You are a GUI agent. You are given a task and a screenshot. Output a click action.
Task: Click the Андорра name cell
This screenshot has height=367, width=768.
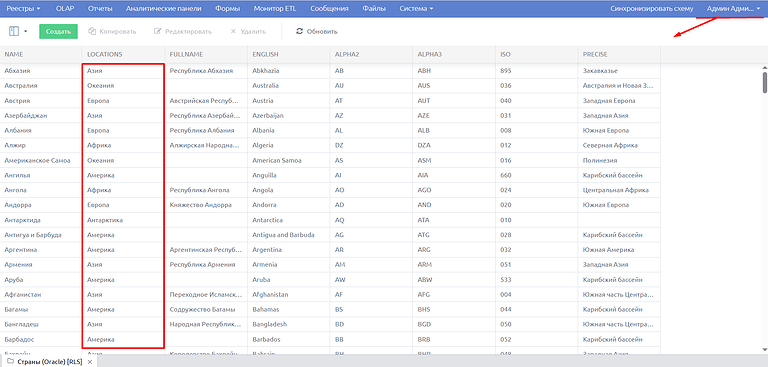(41, 205)
